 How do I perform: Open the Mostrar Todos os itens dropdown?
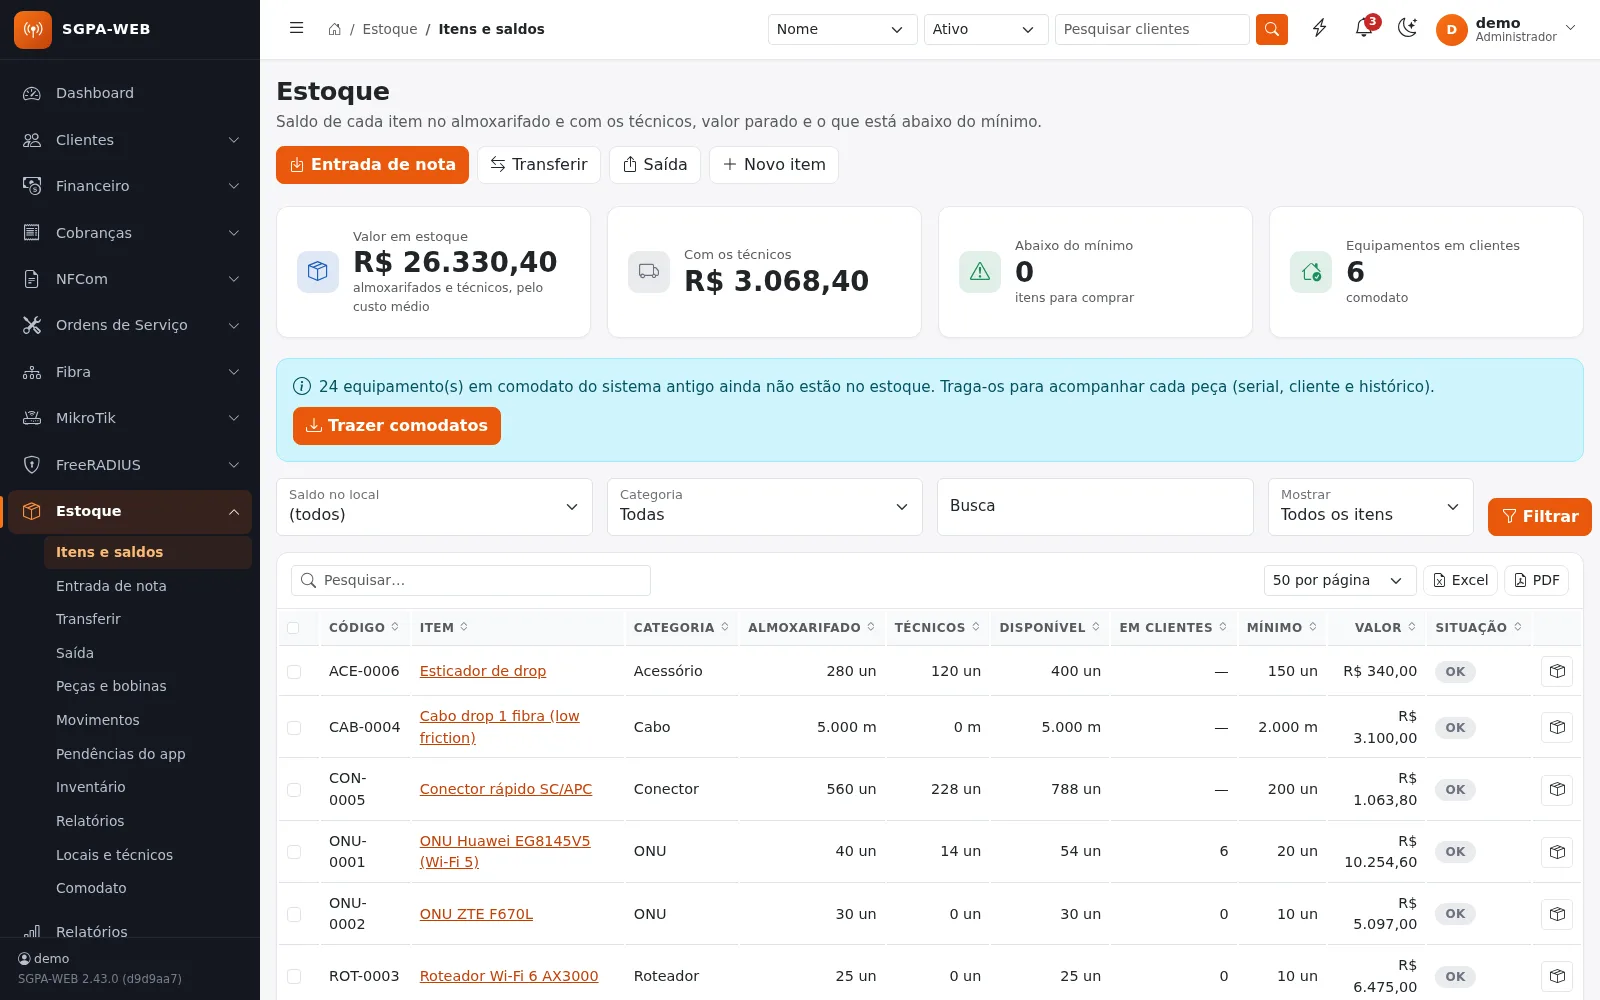tap(1370, 507)
